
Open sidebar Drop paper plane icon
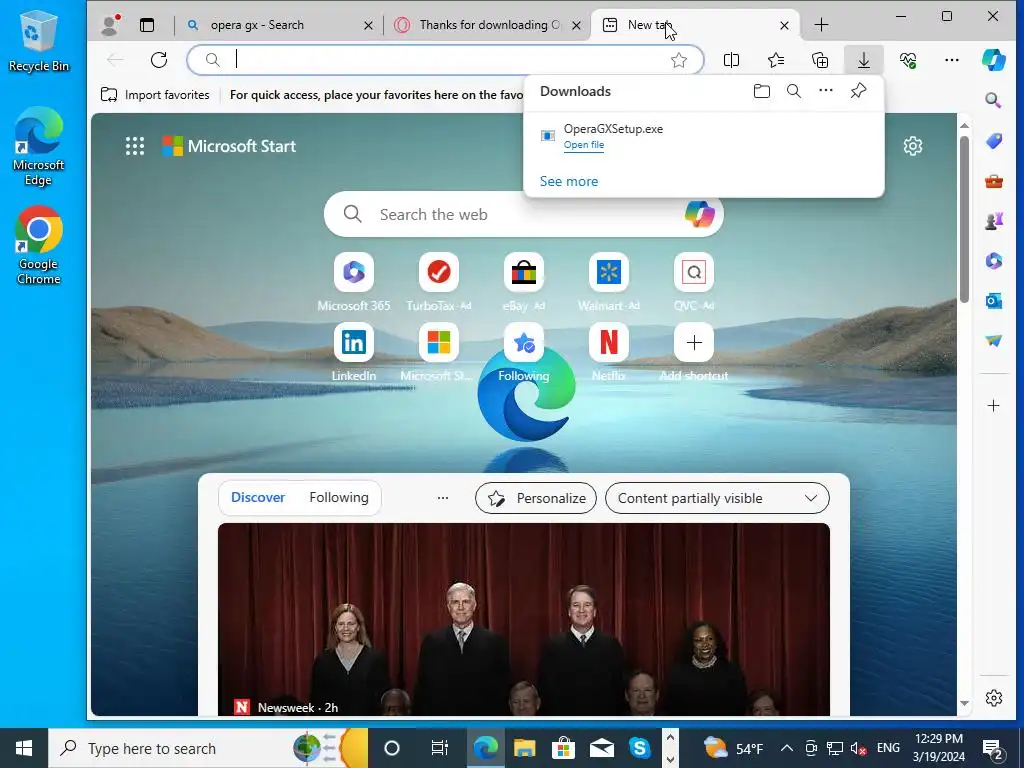click(x=993, y=340)
